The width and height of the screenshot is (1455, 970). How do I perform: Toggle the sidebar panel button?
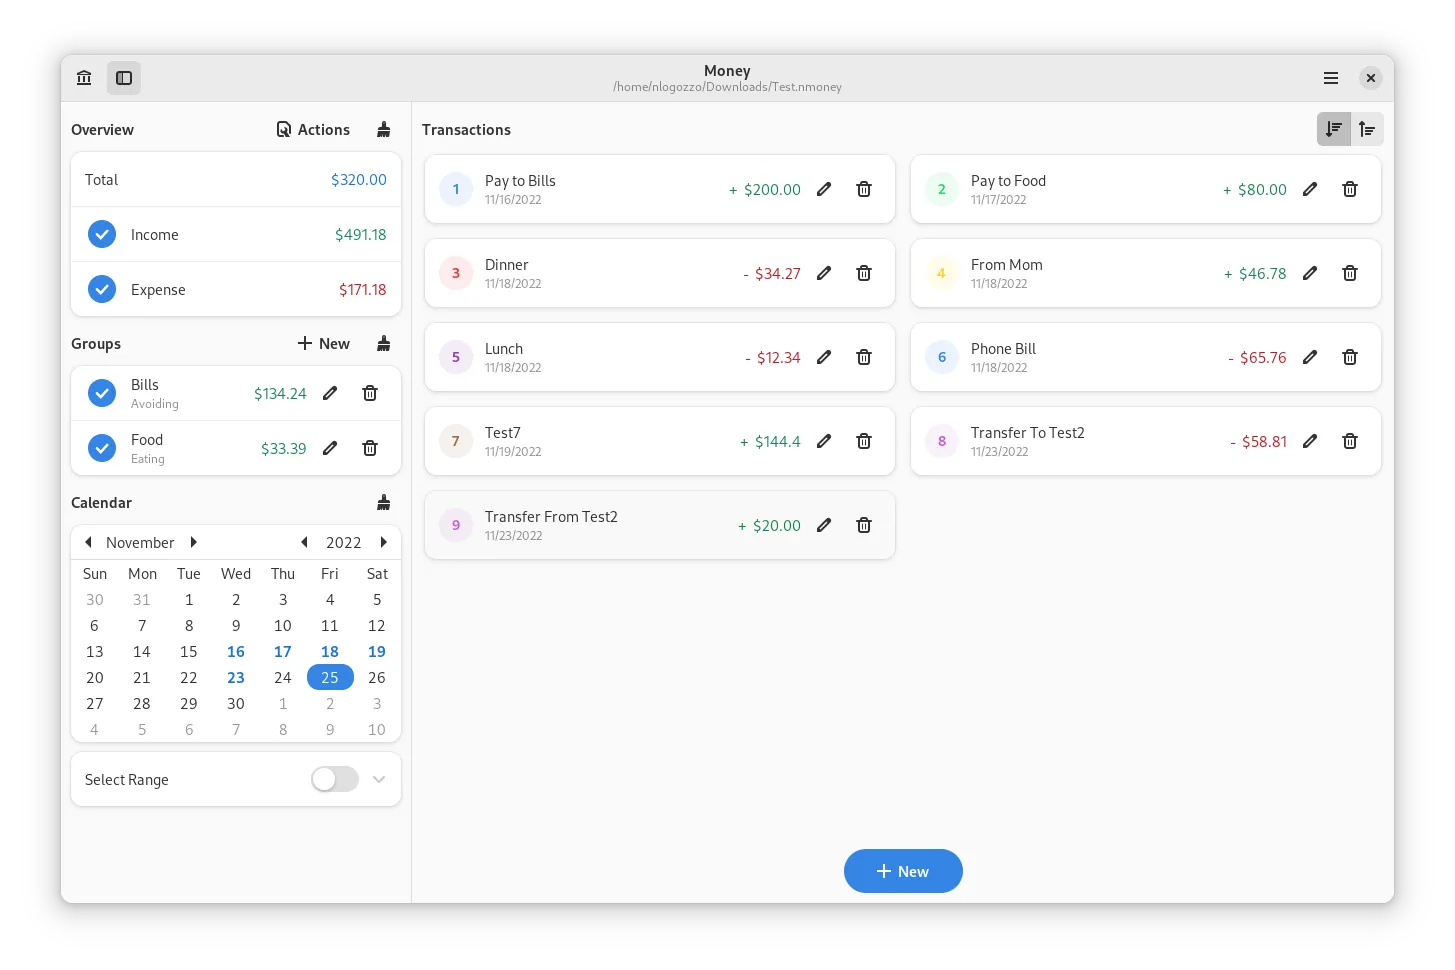pos(124,78)
